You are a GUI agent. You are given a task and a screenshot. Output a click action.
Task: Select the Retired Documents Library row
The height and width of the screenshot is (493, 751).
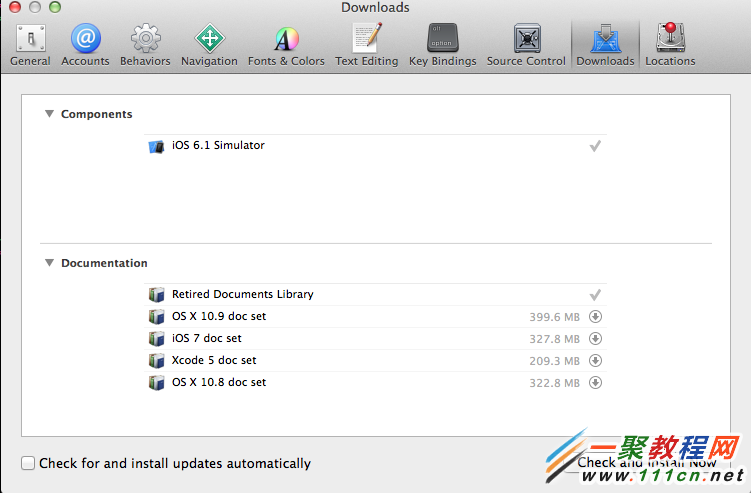click(x=375, y=295)
